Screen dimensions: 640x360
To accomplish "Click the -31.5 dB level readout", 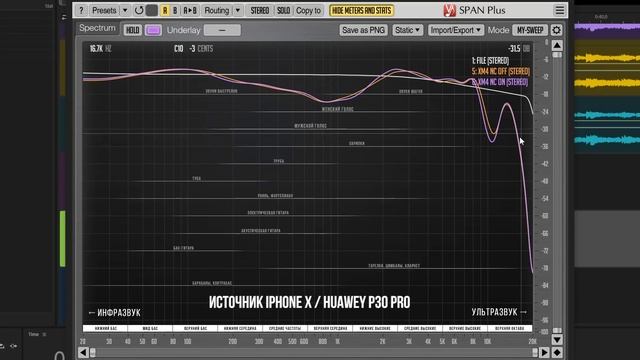I will [x=519, y=49].
